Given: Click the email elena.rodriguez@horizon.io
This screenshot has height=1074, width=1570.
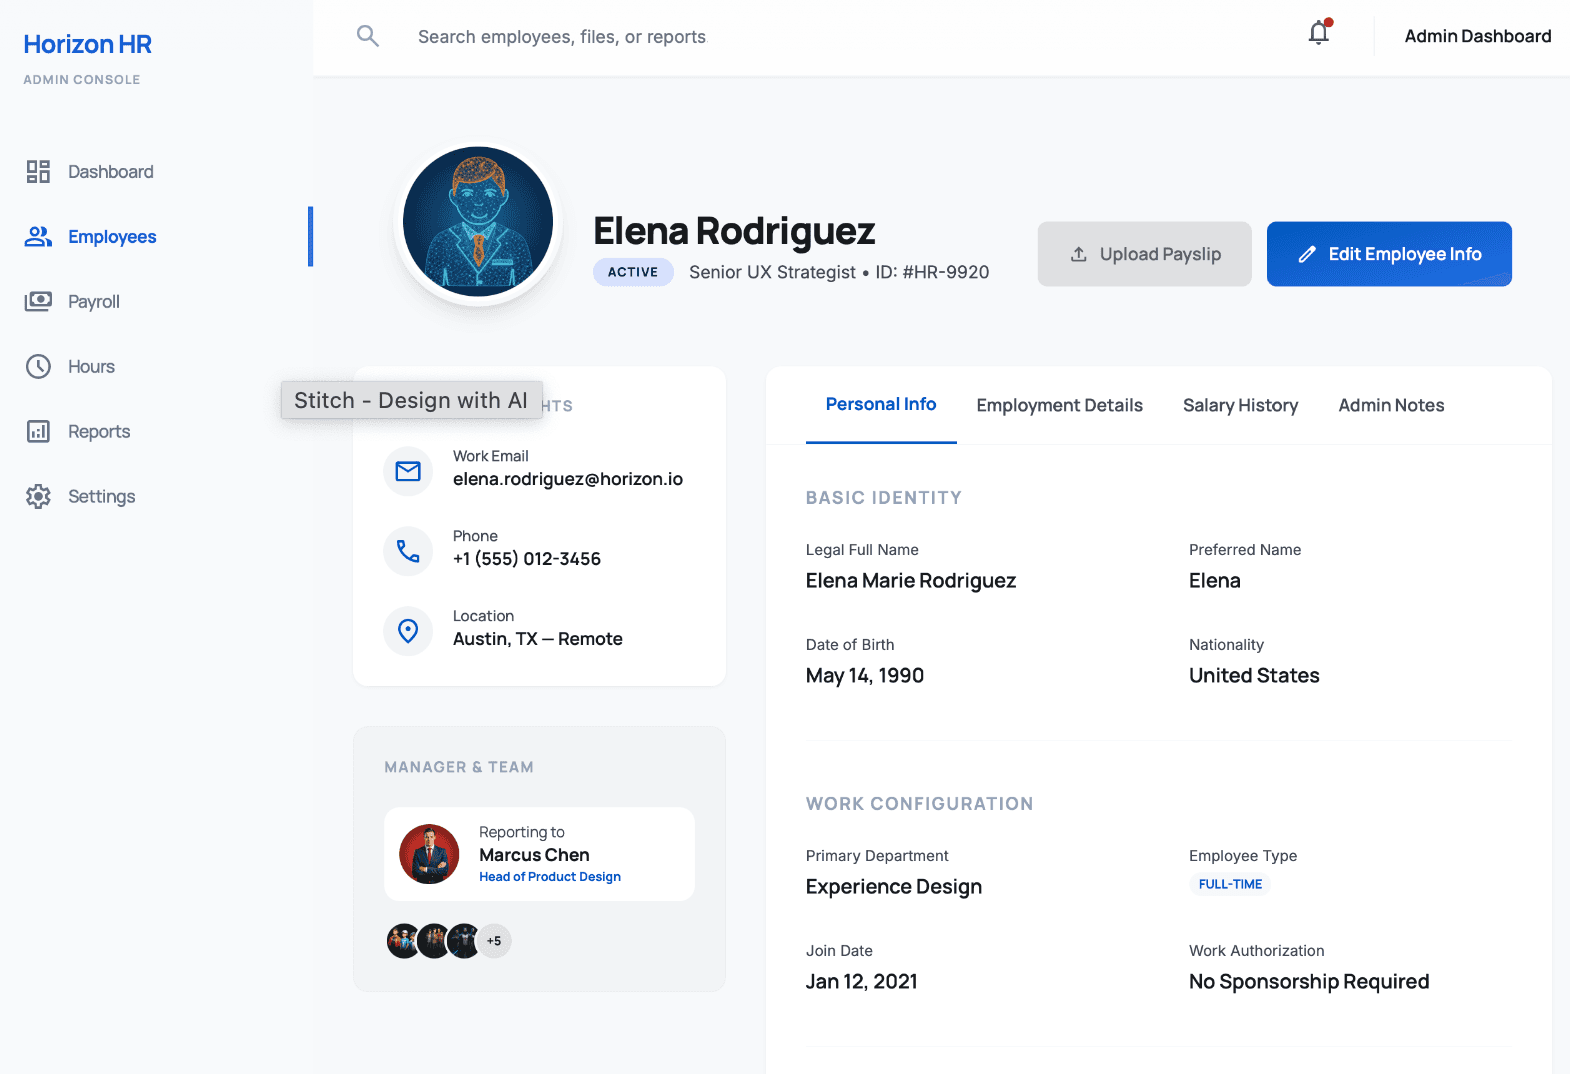Looking at the screenshot, I should [568, 479].
